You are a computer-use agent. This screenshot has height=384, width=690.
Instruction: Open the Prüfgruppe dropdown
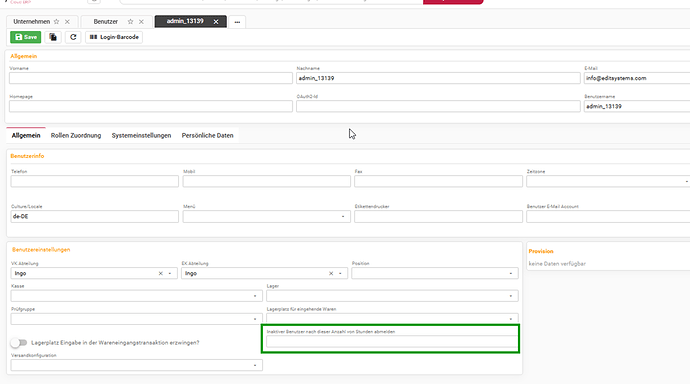click(x=136, y=319)
